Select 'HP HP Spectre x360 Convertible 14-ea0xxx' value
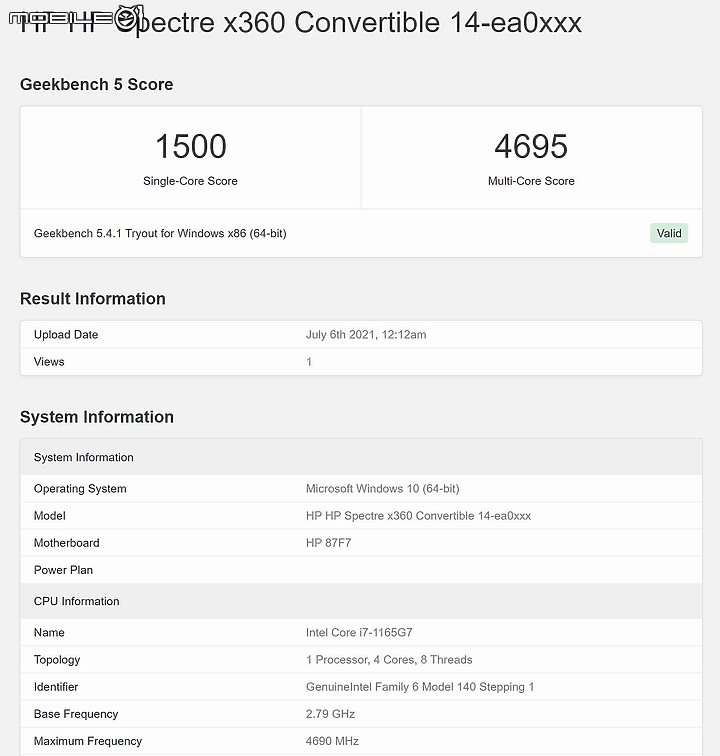Image resolution: width=720 pixels, height=756 pixels. pyautogui.click(x=418, y=516)
